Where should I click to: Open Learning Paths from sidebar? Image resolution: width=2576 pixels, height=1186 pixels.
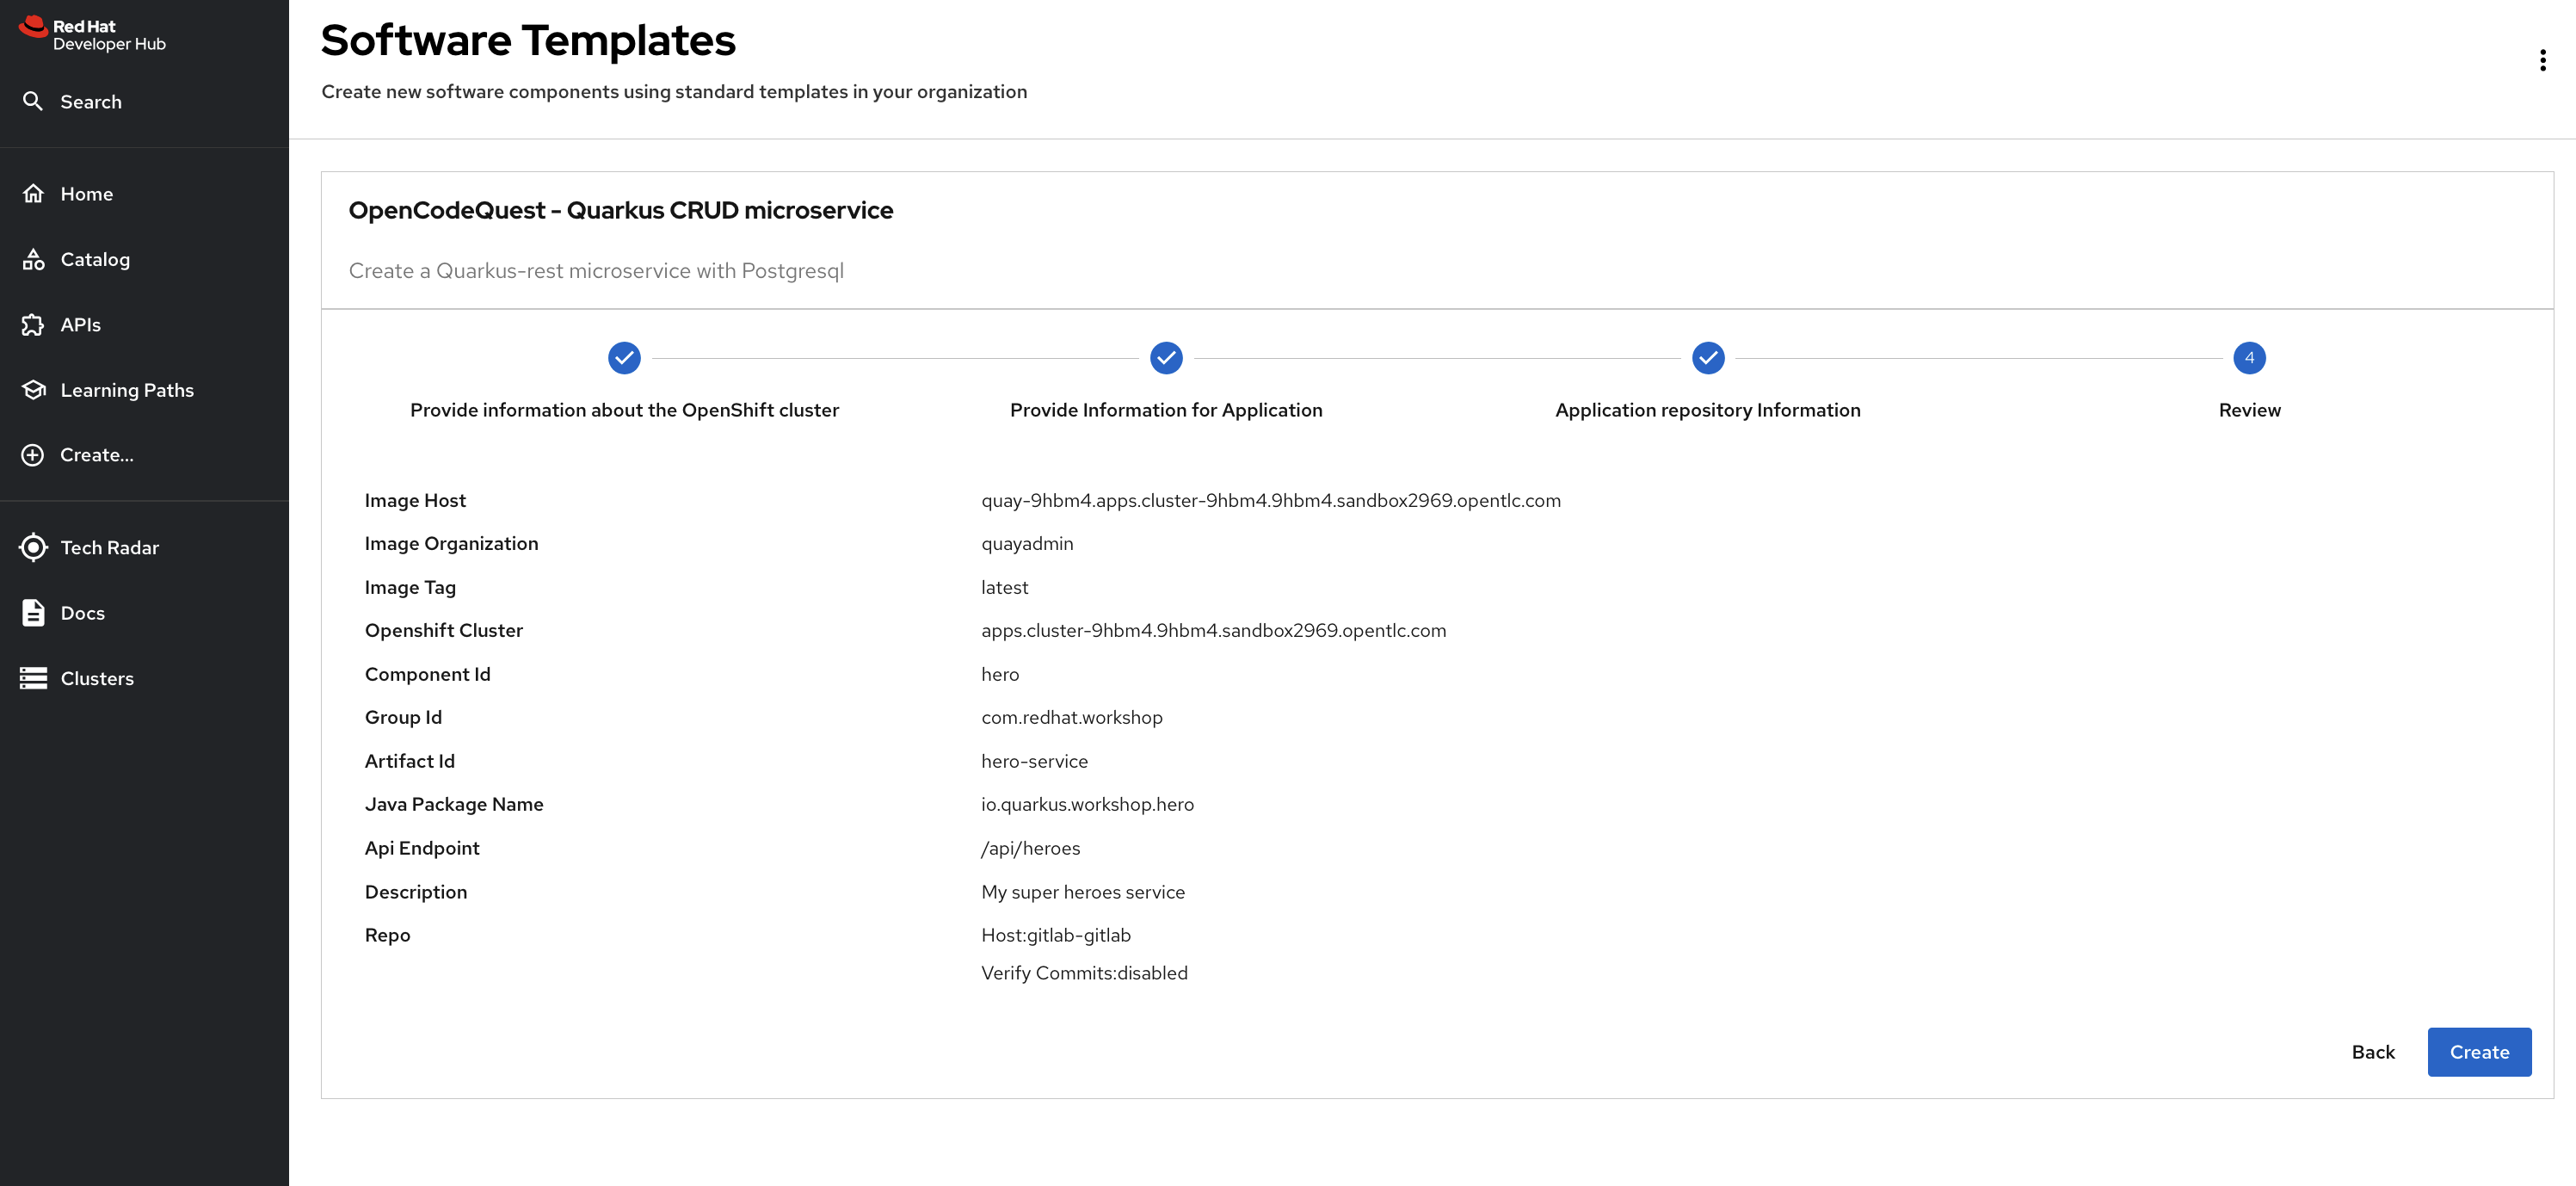tap(144, 390)
